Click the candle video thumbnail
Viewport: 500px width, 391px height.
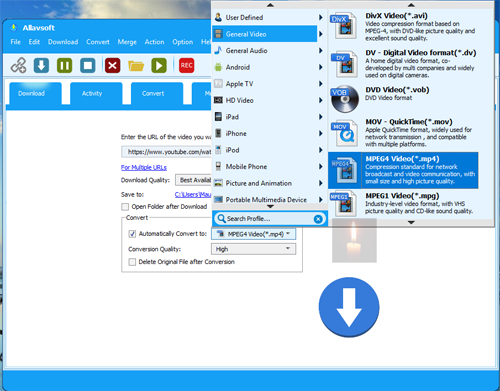pos(354,240)
